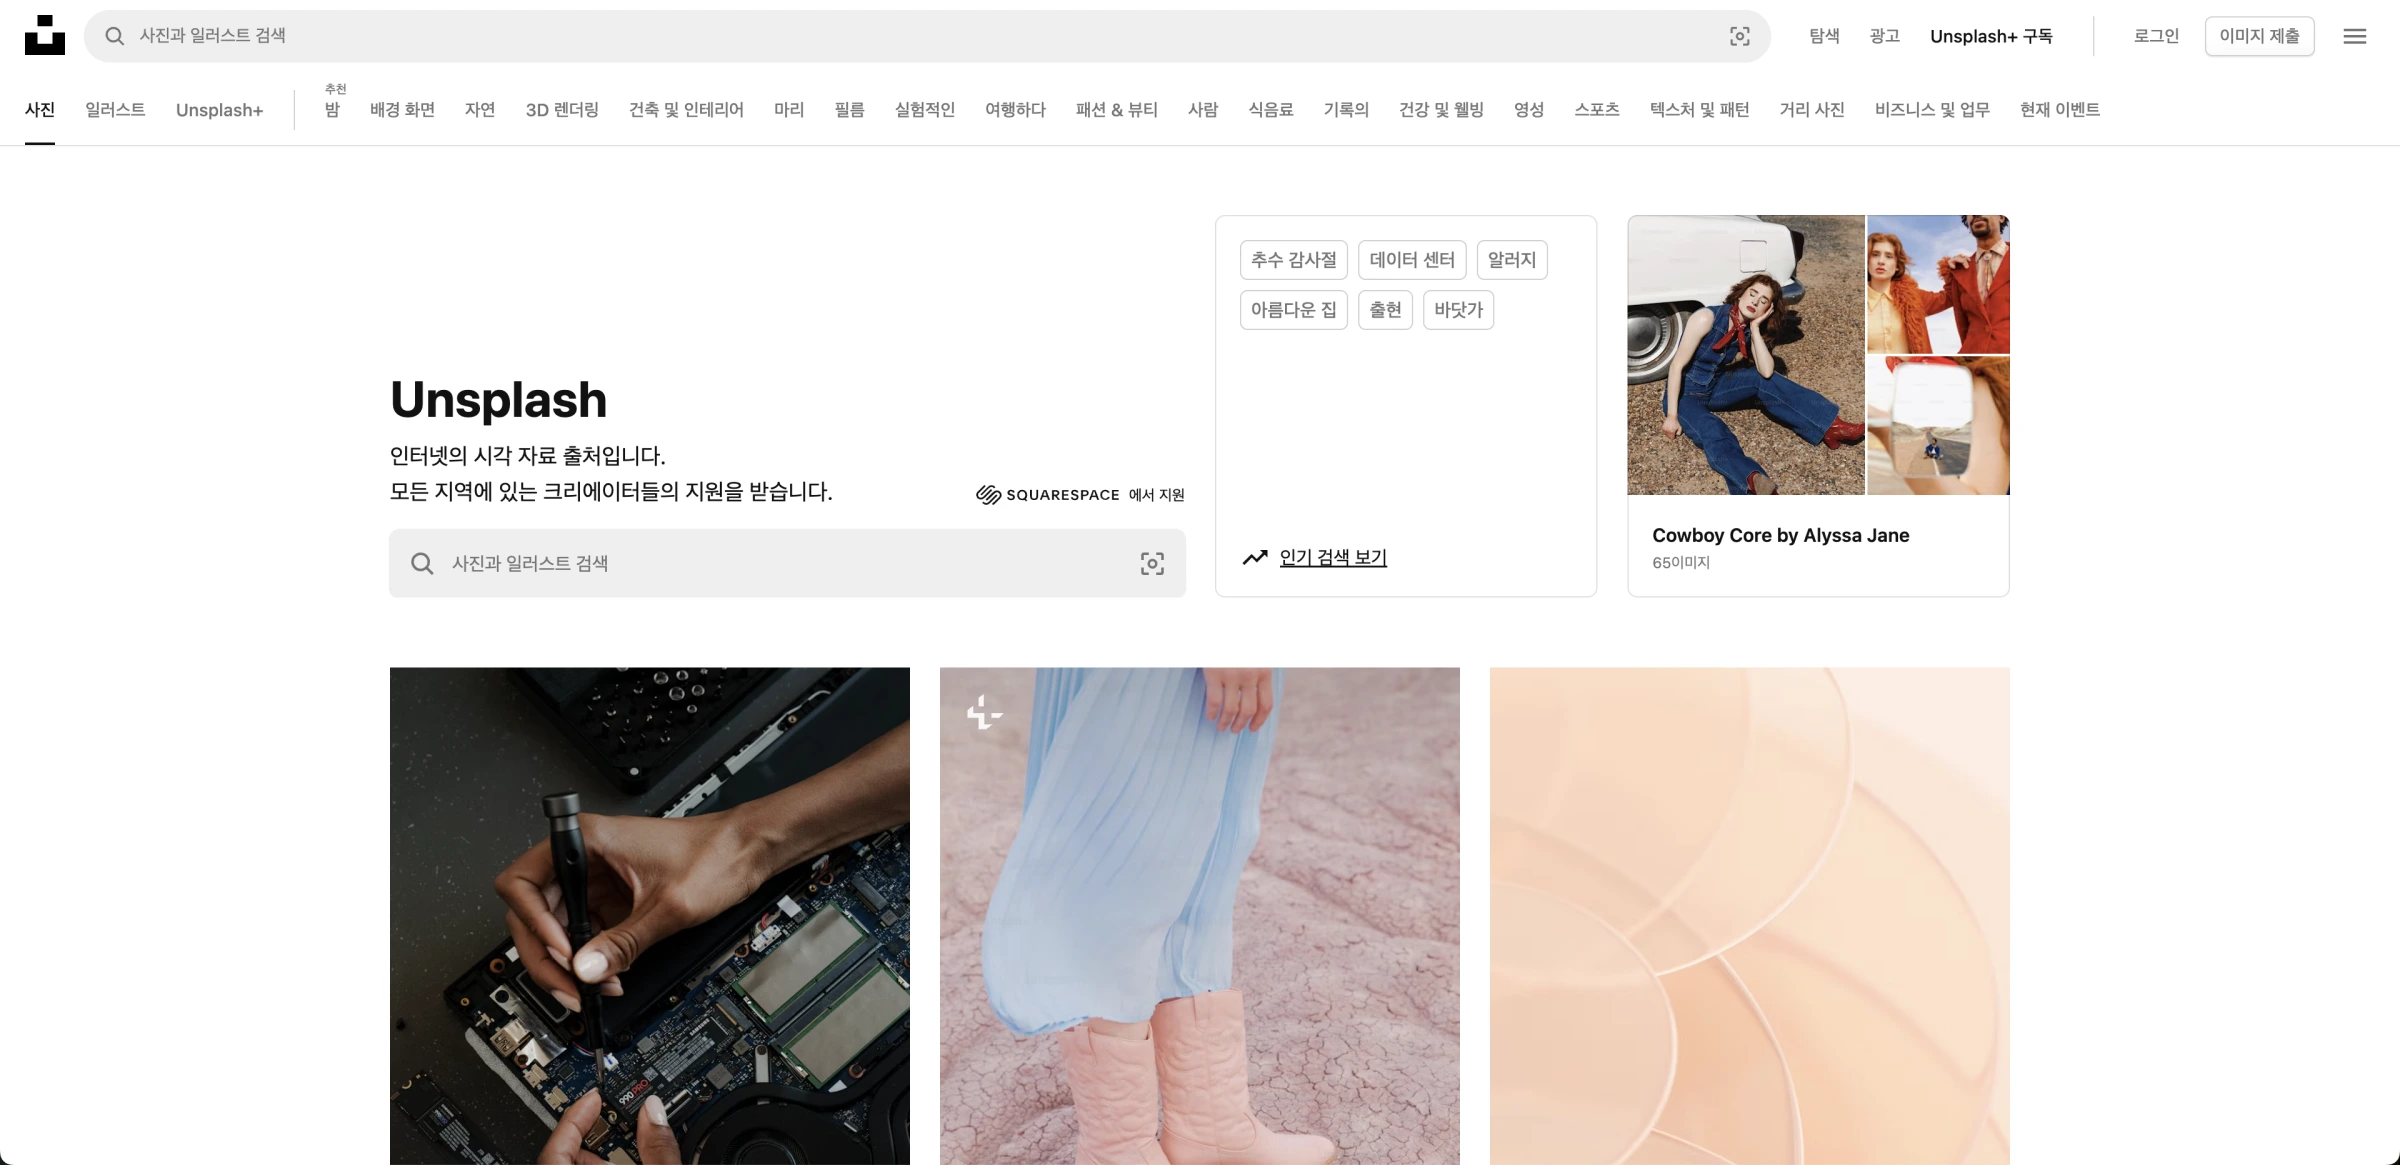Go to 여행하다 category
The height and width of the screenshot is (1166, 2400).
click(x=1015, y=110)
